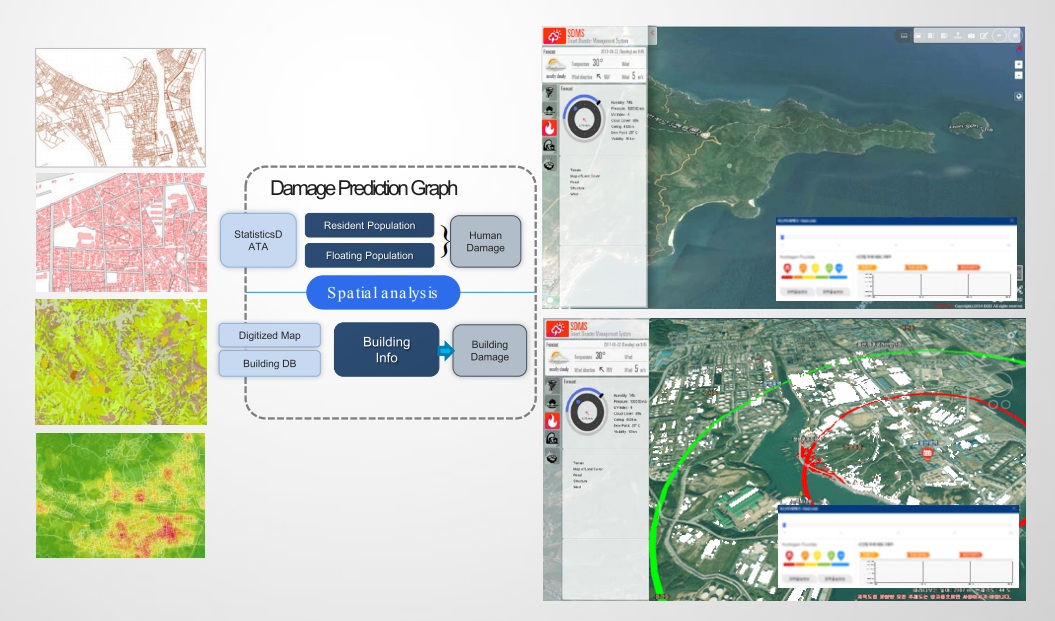
Task: Click the Spatial analysis blue pill
Action: click(x=383, y=293)
